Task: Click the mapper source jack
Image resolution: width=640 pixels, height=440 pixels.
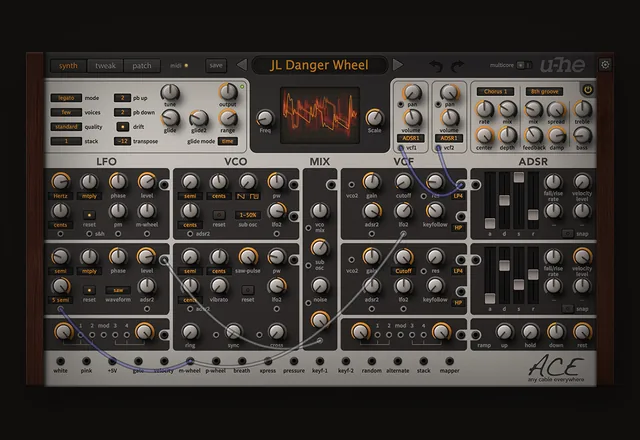Action: [x=449, y=361]
